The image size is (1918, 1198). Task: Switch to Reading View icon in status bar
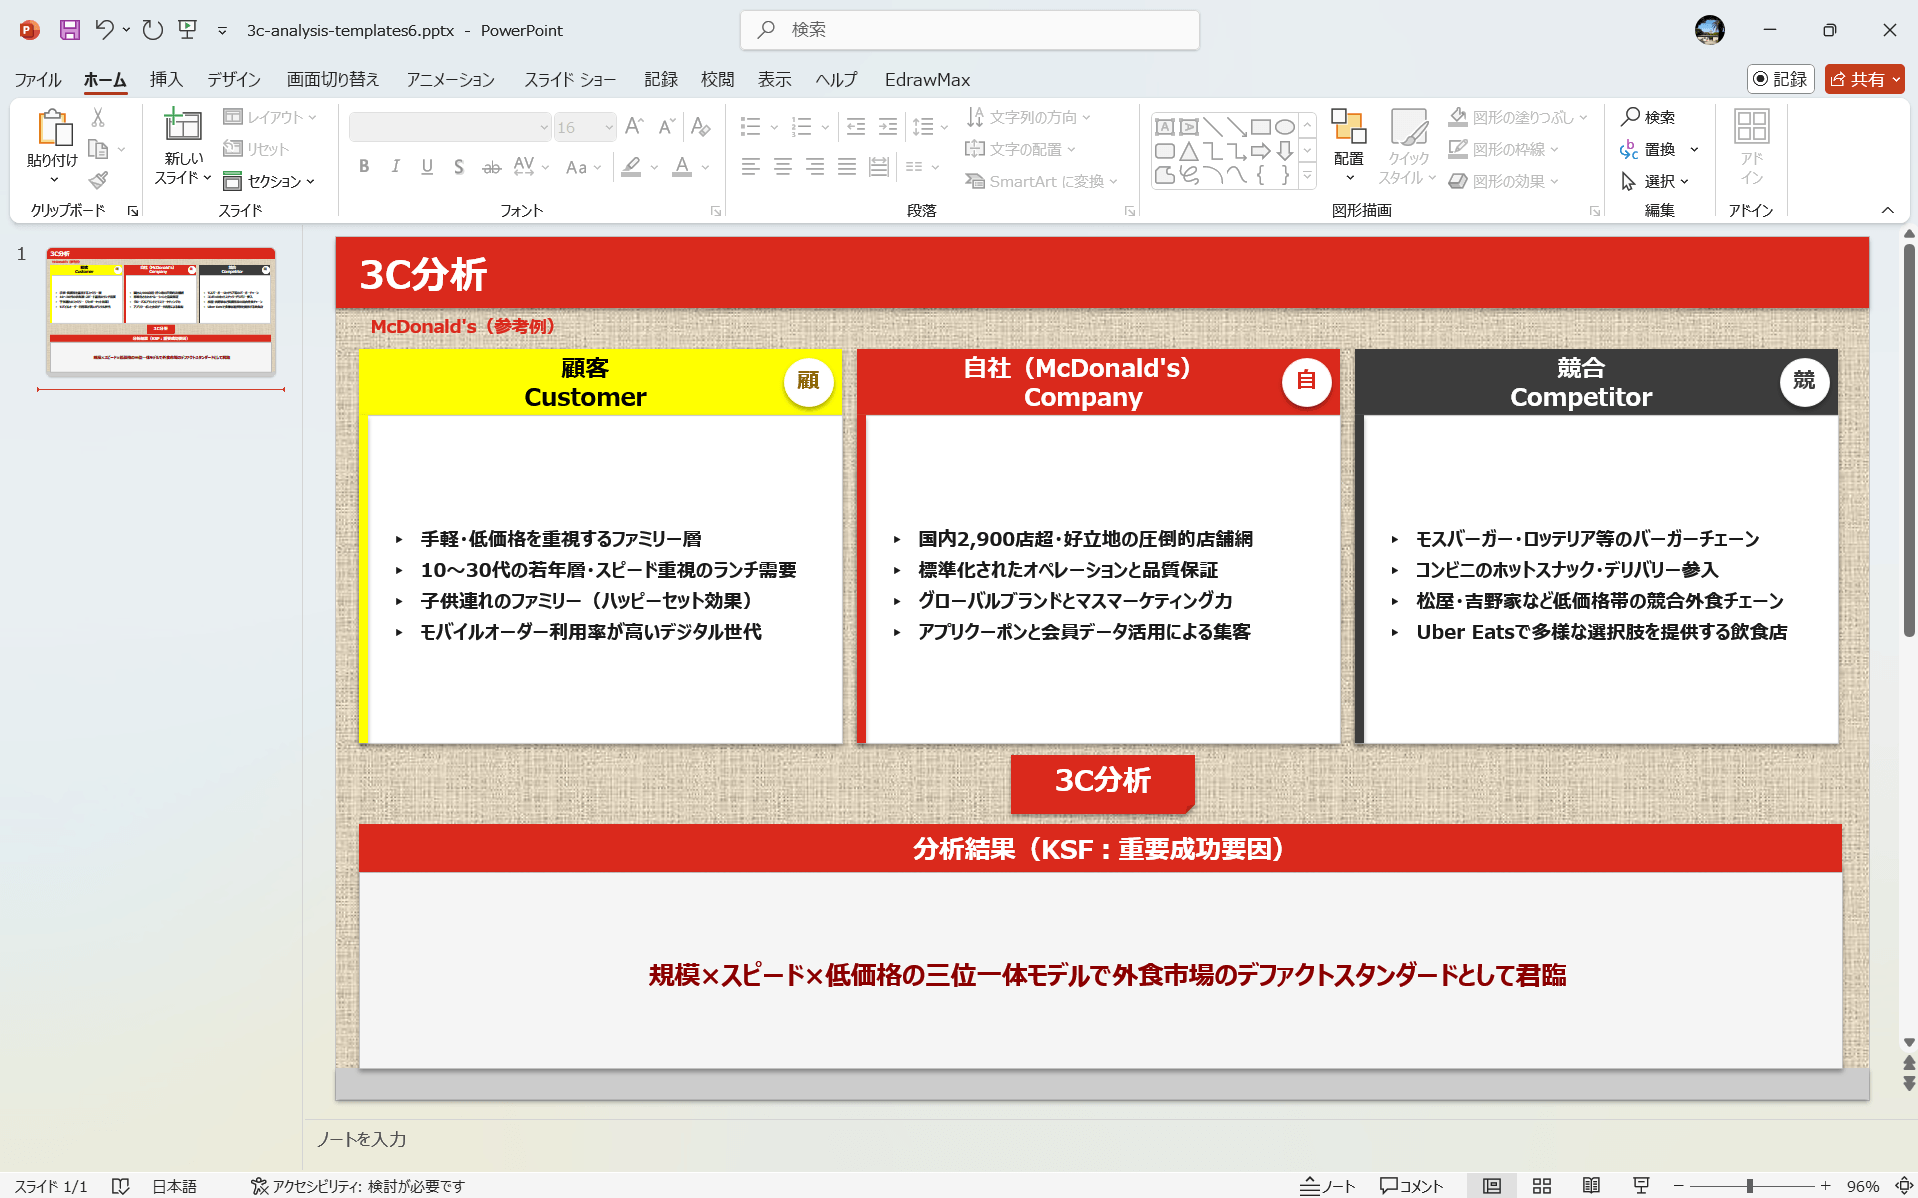tap(1591, 1186)
